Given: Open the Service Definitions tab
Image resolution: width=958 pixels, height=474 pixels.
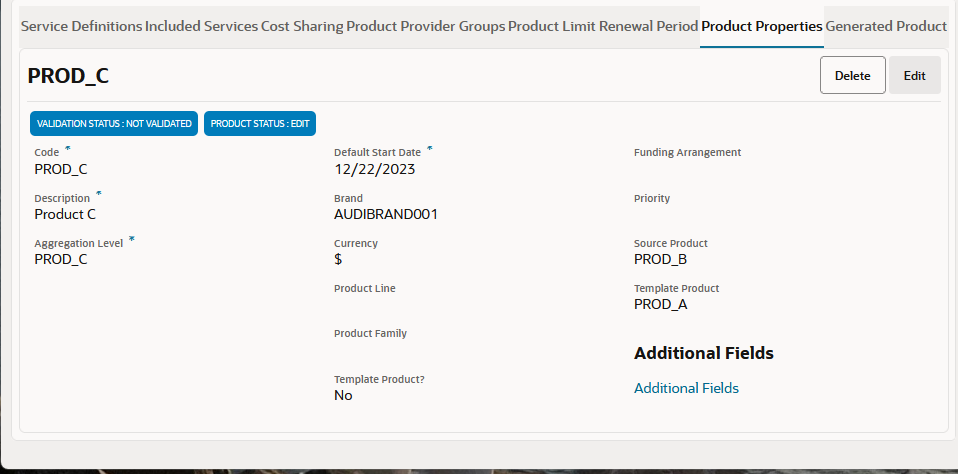Looking at the screenshot, I should pyautogui.click(x=82, y=26).
